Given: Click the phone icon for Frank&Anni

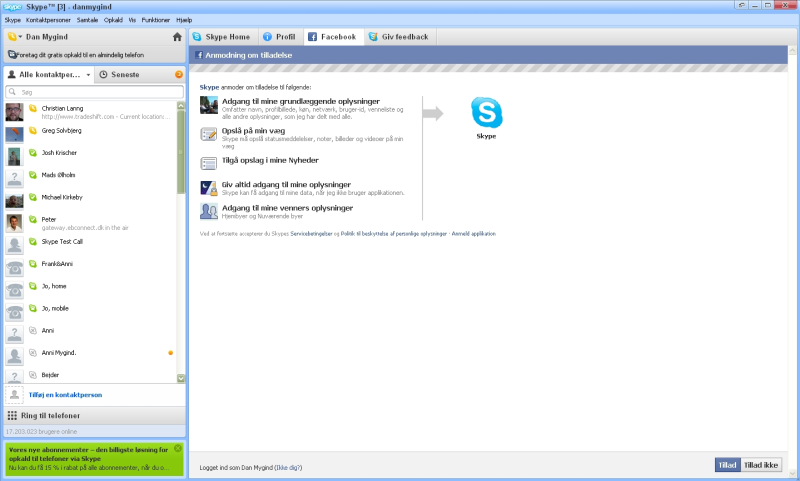Looking at the screenshot, I should 14,267.
